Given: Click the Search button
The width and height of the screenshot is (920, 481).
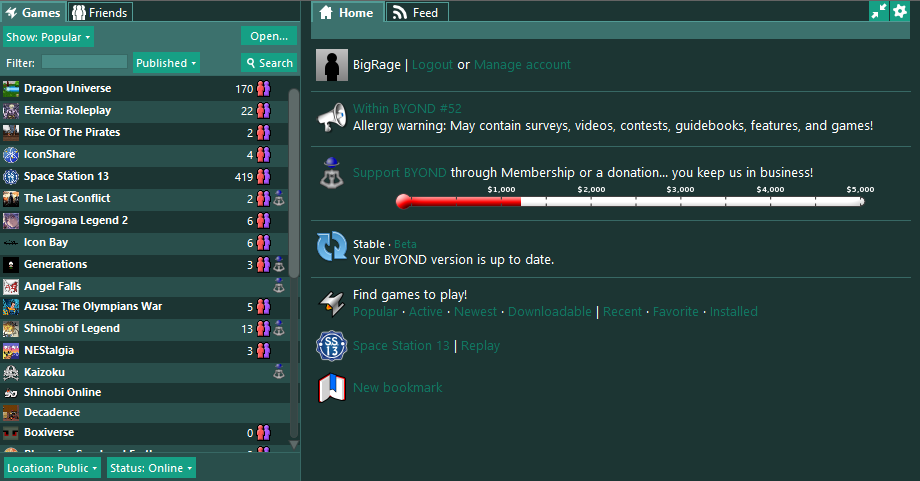Looking at the screenshot, I should pos(269,63).
